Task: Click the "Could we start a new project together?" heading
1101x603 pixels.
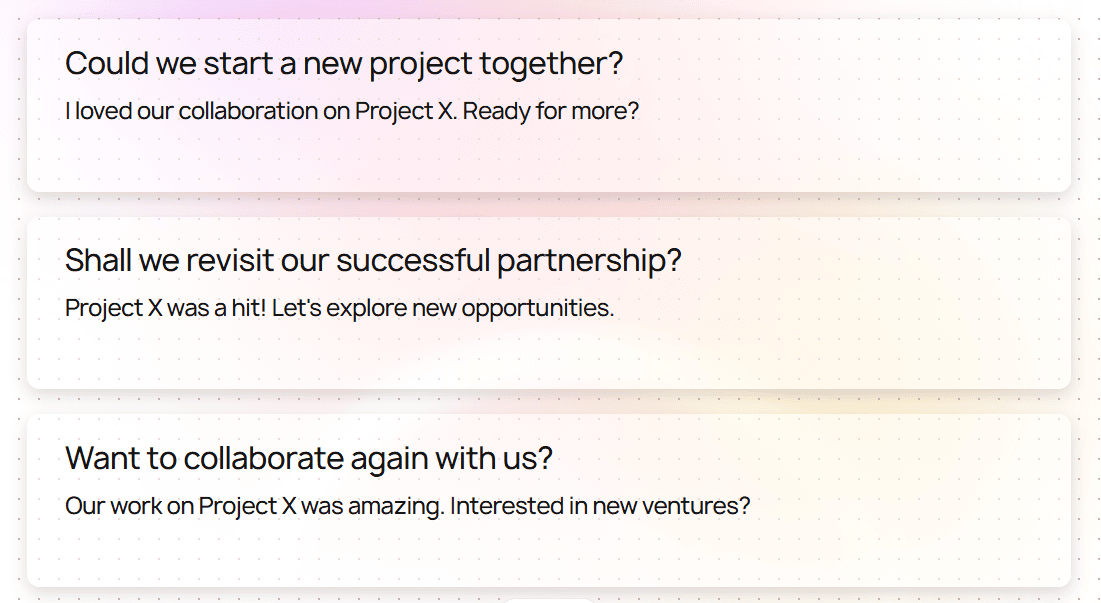Action: [343, 64]
